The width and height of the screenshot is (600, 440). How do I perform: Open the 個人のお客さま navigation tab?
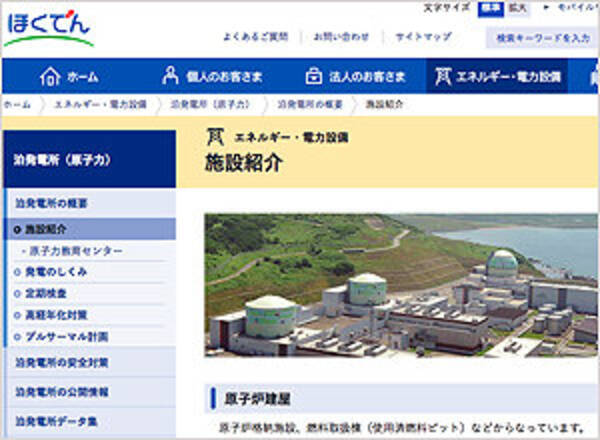click(x=212, y=76)
